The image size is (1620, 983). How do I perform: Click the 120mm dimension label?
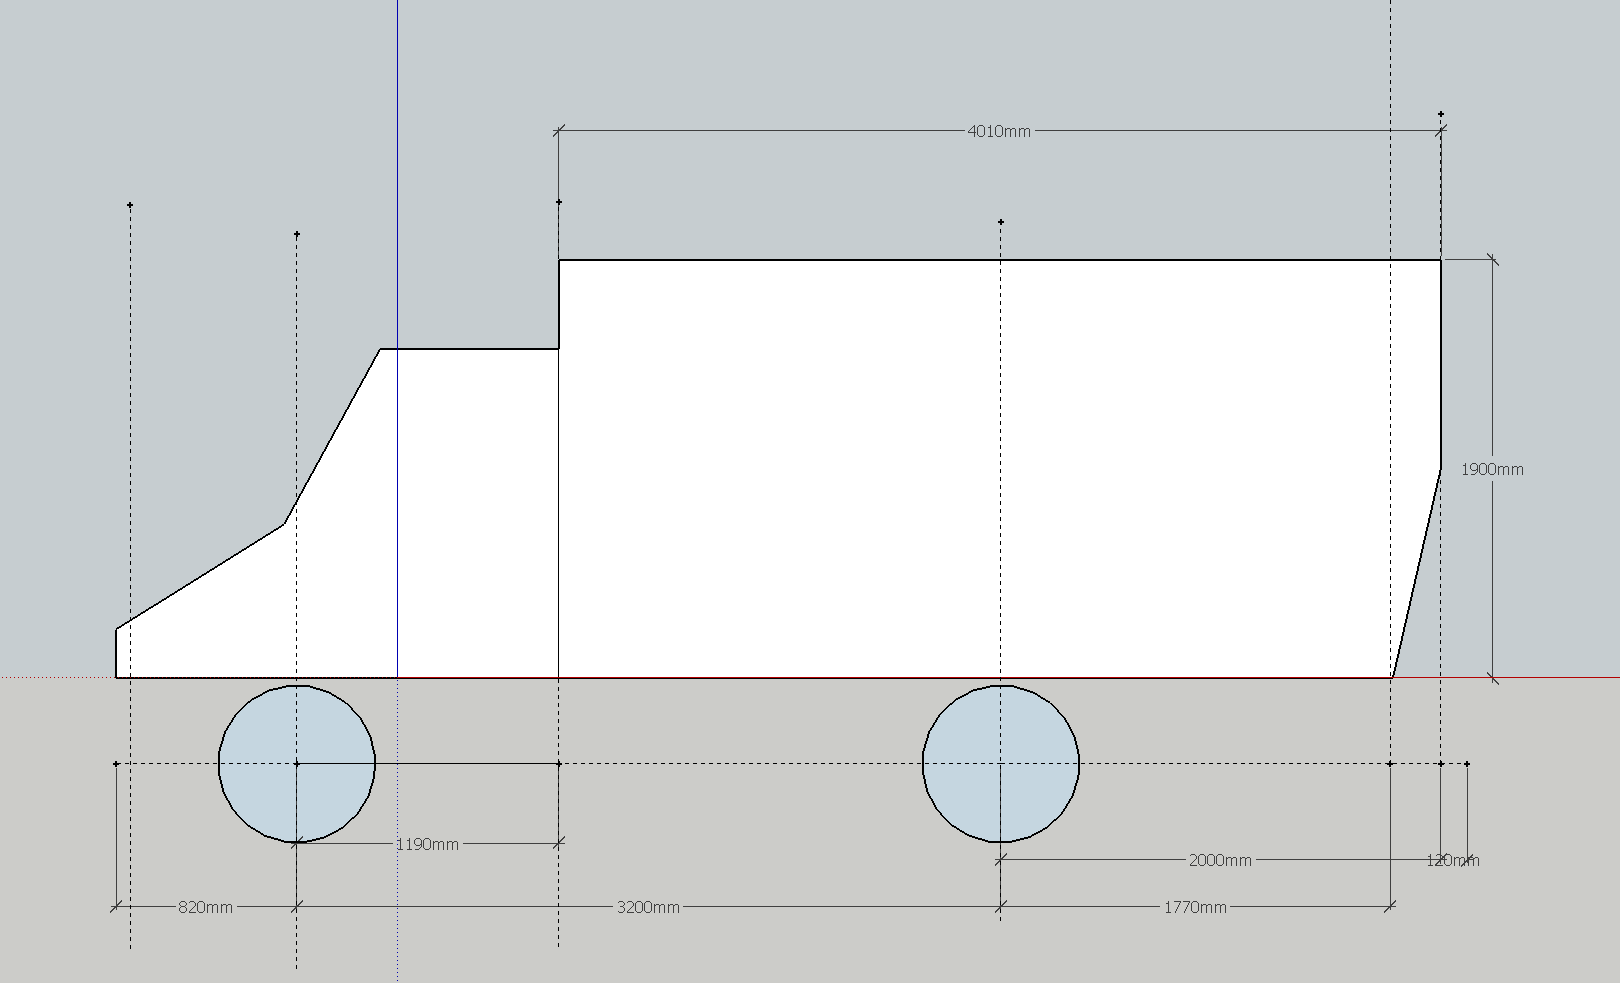tap(1452, 860)
